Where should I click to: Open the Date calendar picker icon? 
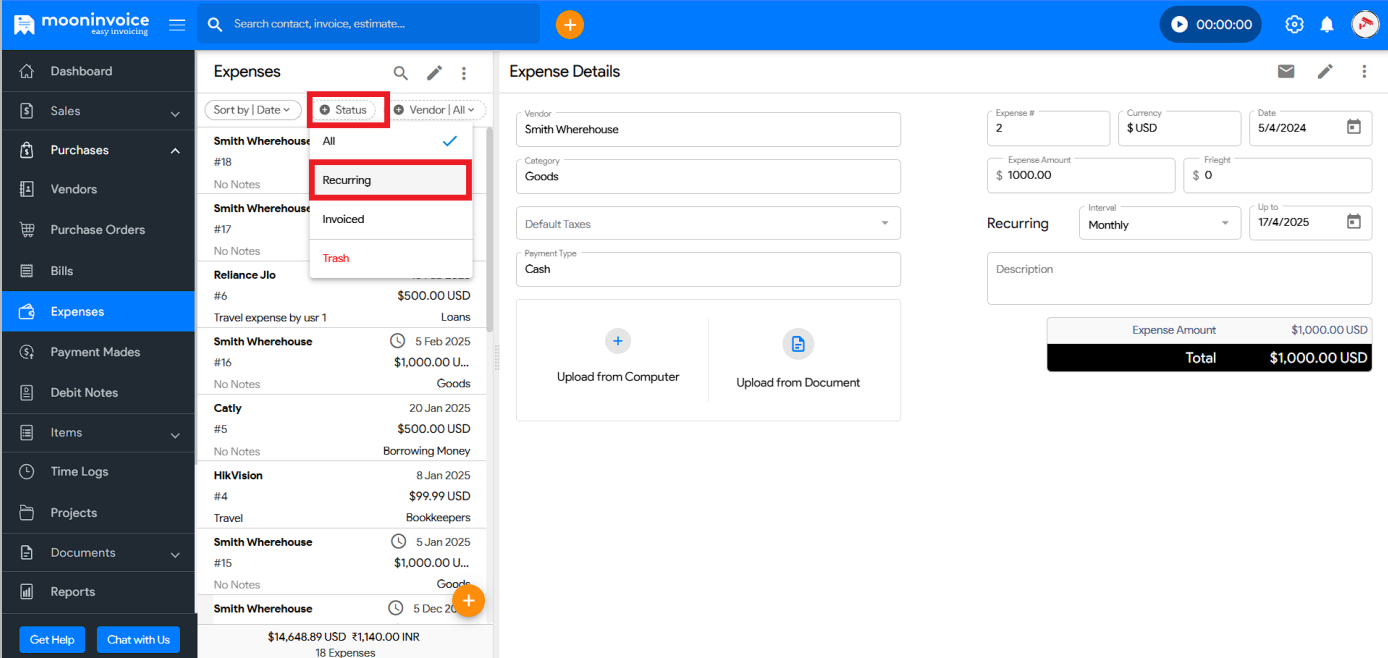pyautogui.click(x=1354, y=127)
